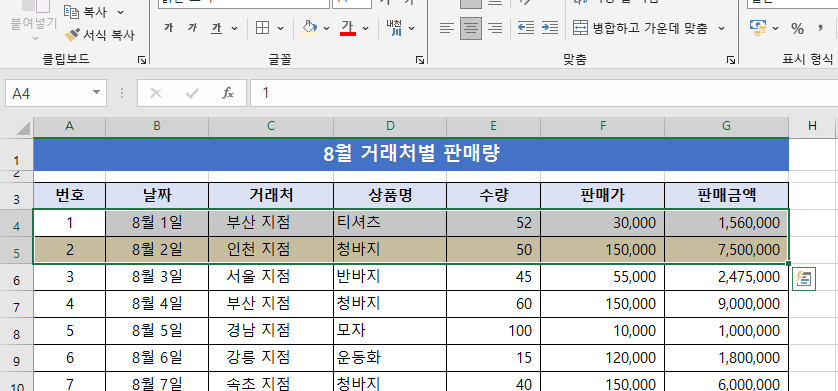Image resolution: width=838 pixels, height=391 pixels.
Task: Open accounting format dropdown arrow
Action: click(775, 28)
